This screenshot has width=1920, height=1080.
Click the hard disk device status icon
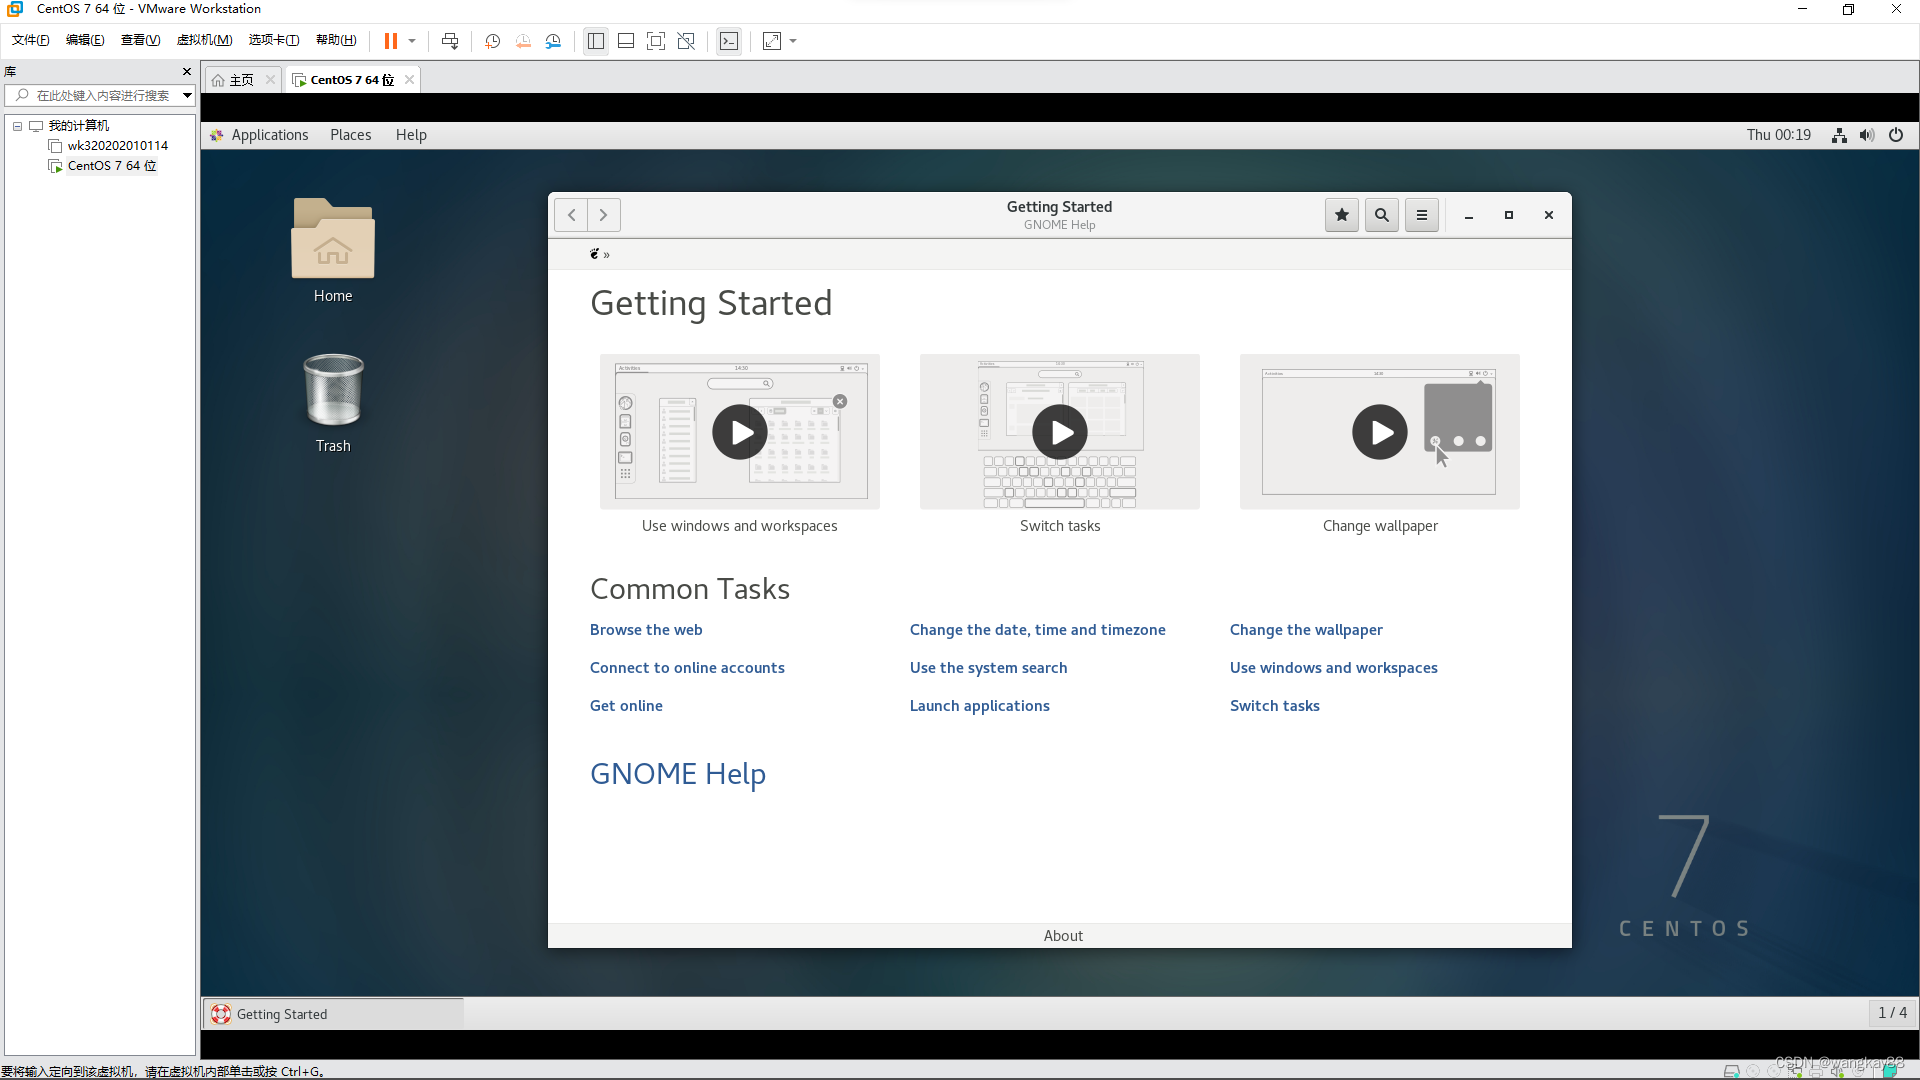(x=1731, y=1071)
